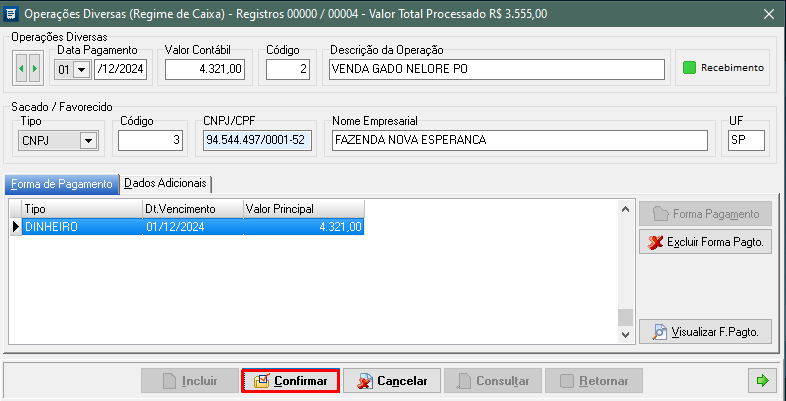Switch to the Dados Adicionais tab
The height and width of the screenshot is (401, 786).
[x=167, y=183]
